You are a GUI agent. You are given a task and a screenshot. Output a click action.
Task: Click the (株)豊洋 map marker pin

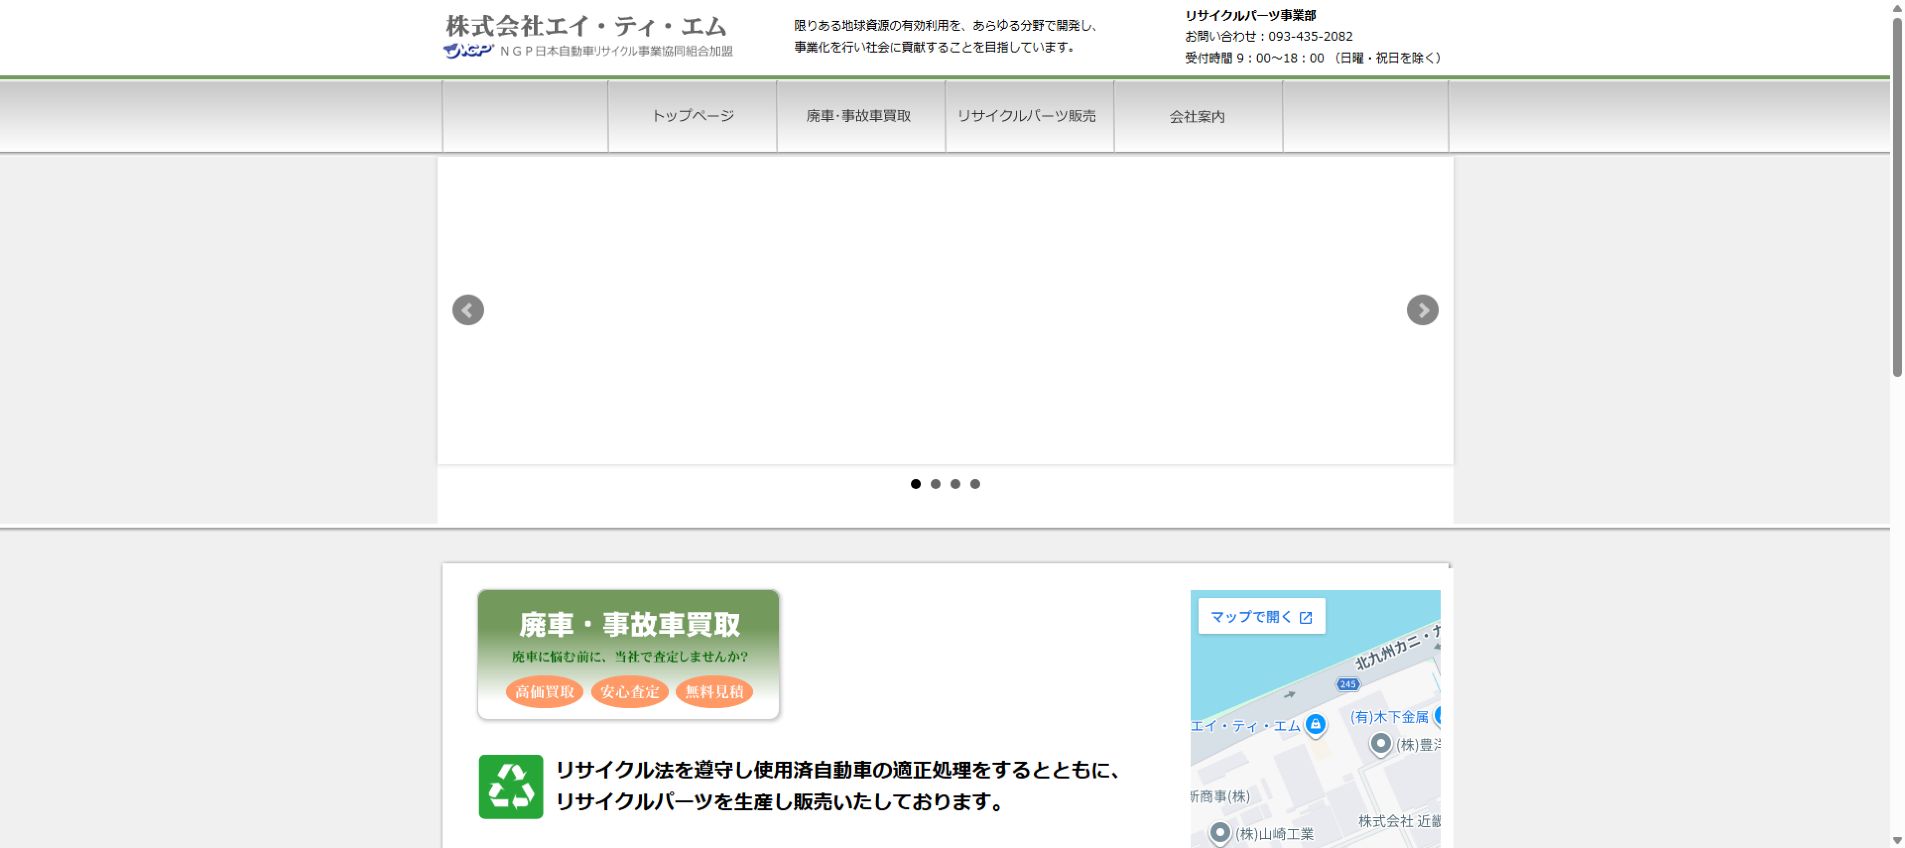pos(1381,745)
